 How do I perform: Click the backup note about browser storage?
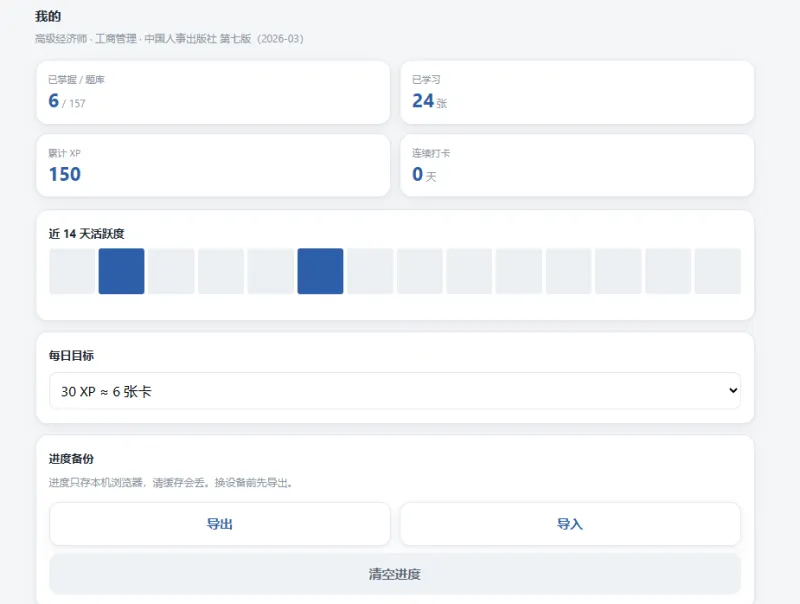170,483
